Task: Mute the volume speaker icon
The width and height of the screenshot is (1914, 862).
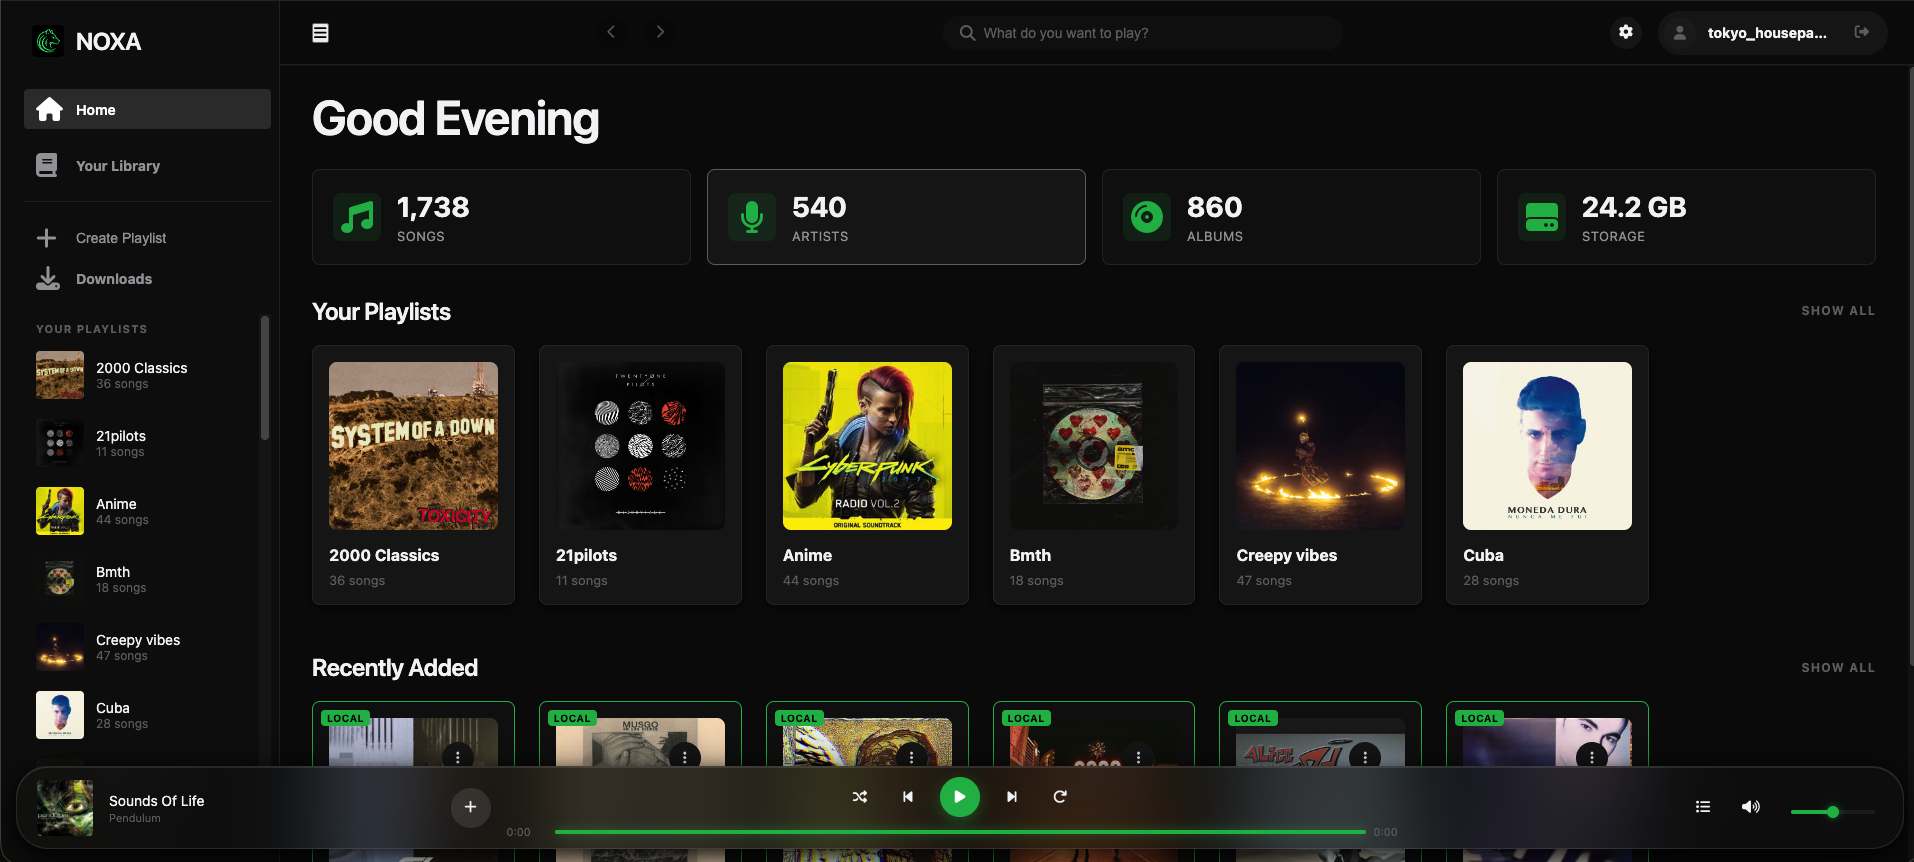Action: (1750, 807)
